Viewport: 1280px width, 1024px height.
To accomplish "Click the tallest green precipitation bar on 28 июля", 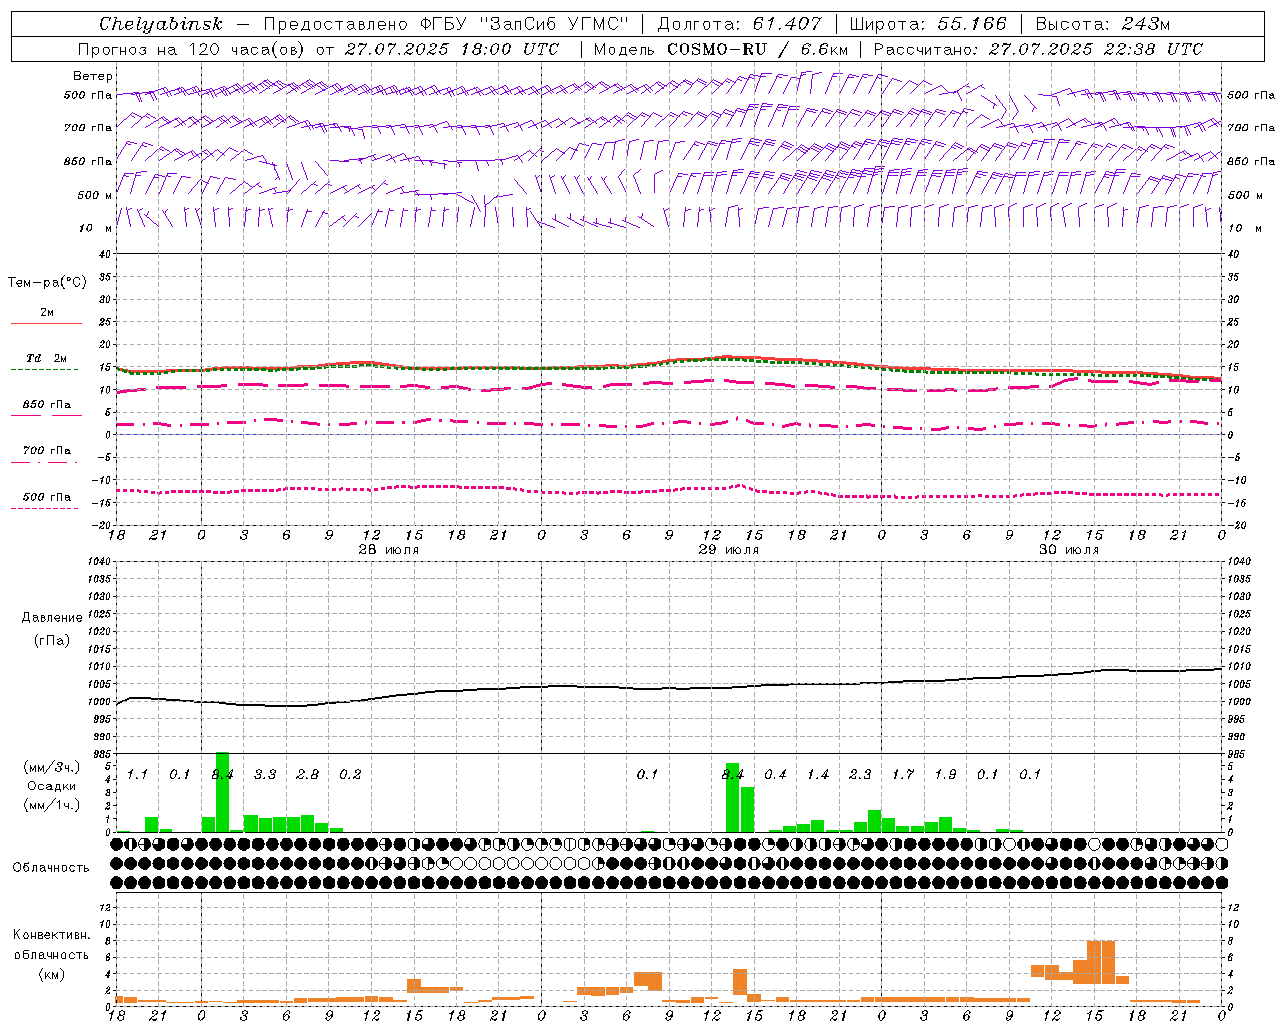I will (222, 792).
